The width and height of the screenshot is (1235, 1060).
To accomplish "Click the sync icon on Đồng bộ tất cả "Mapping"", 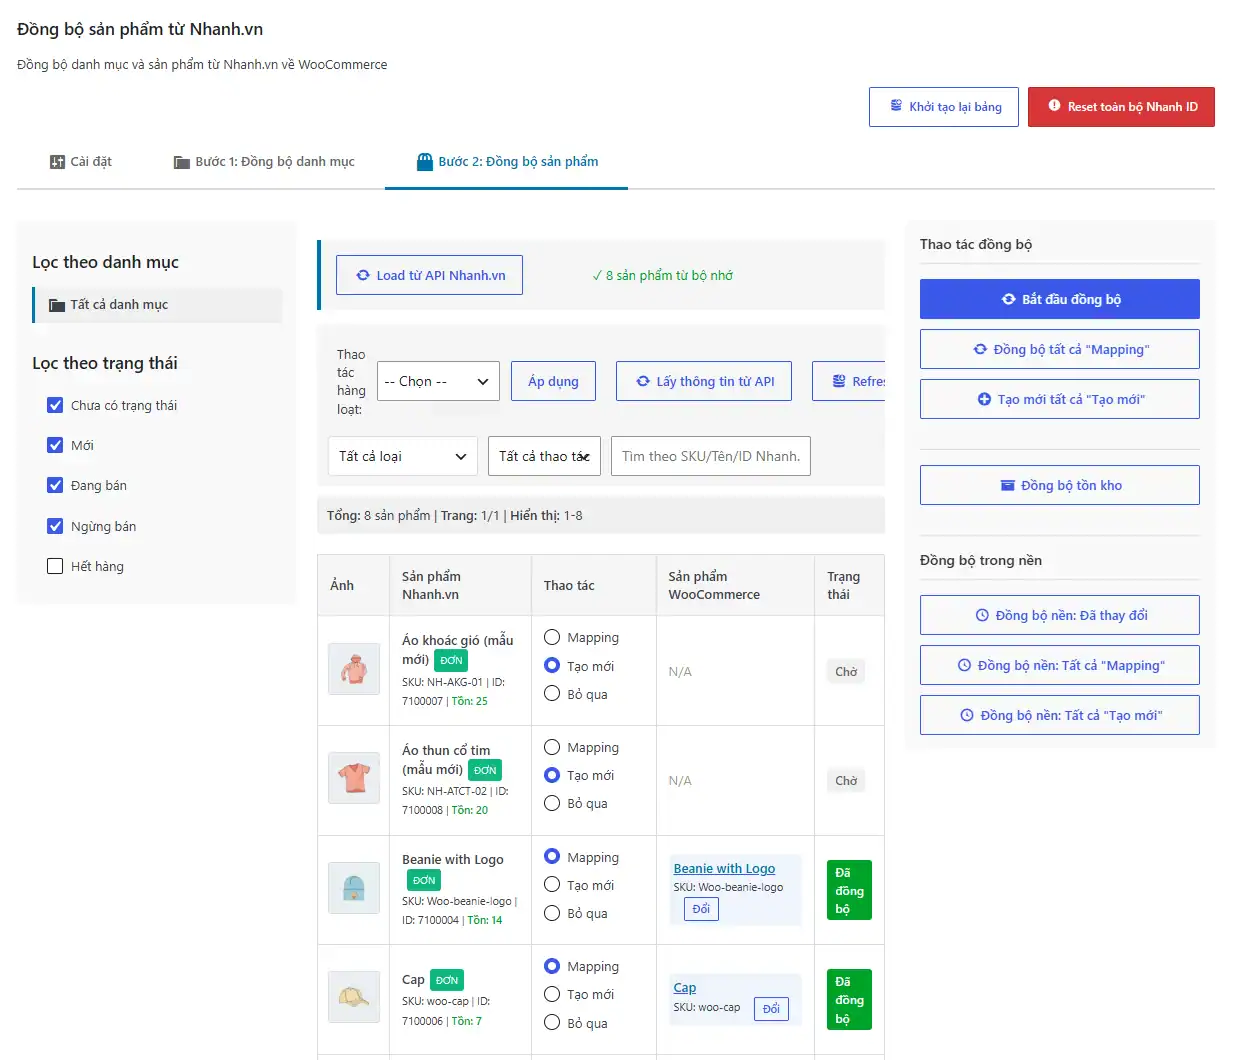I will pyautogui.click(x=980, y=349).
